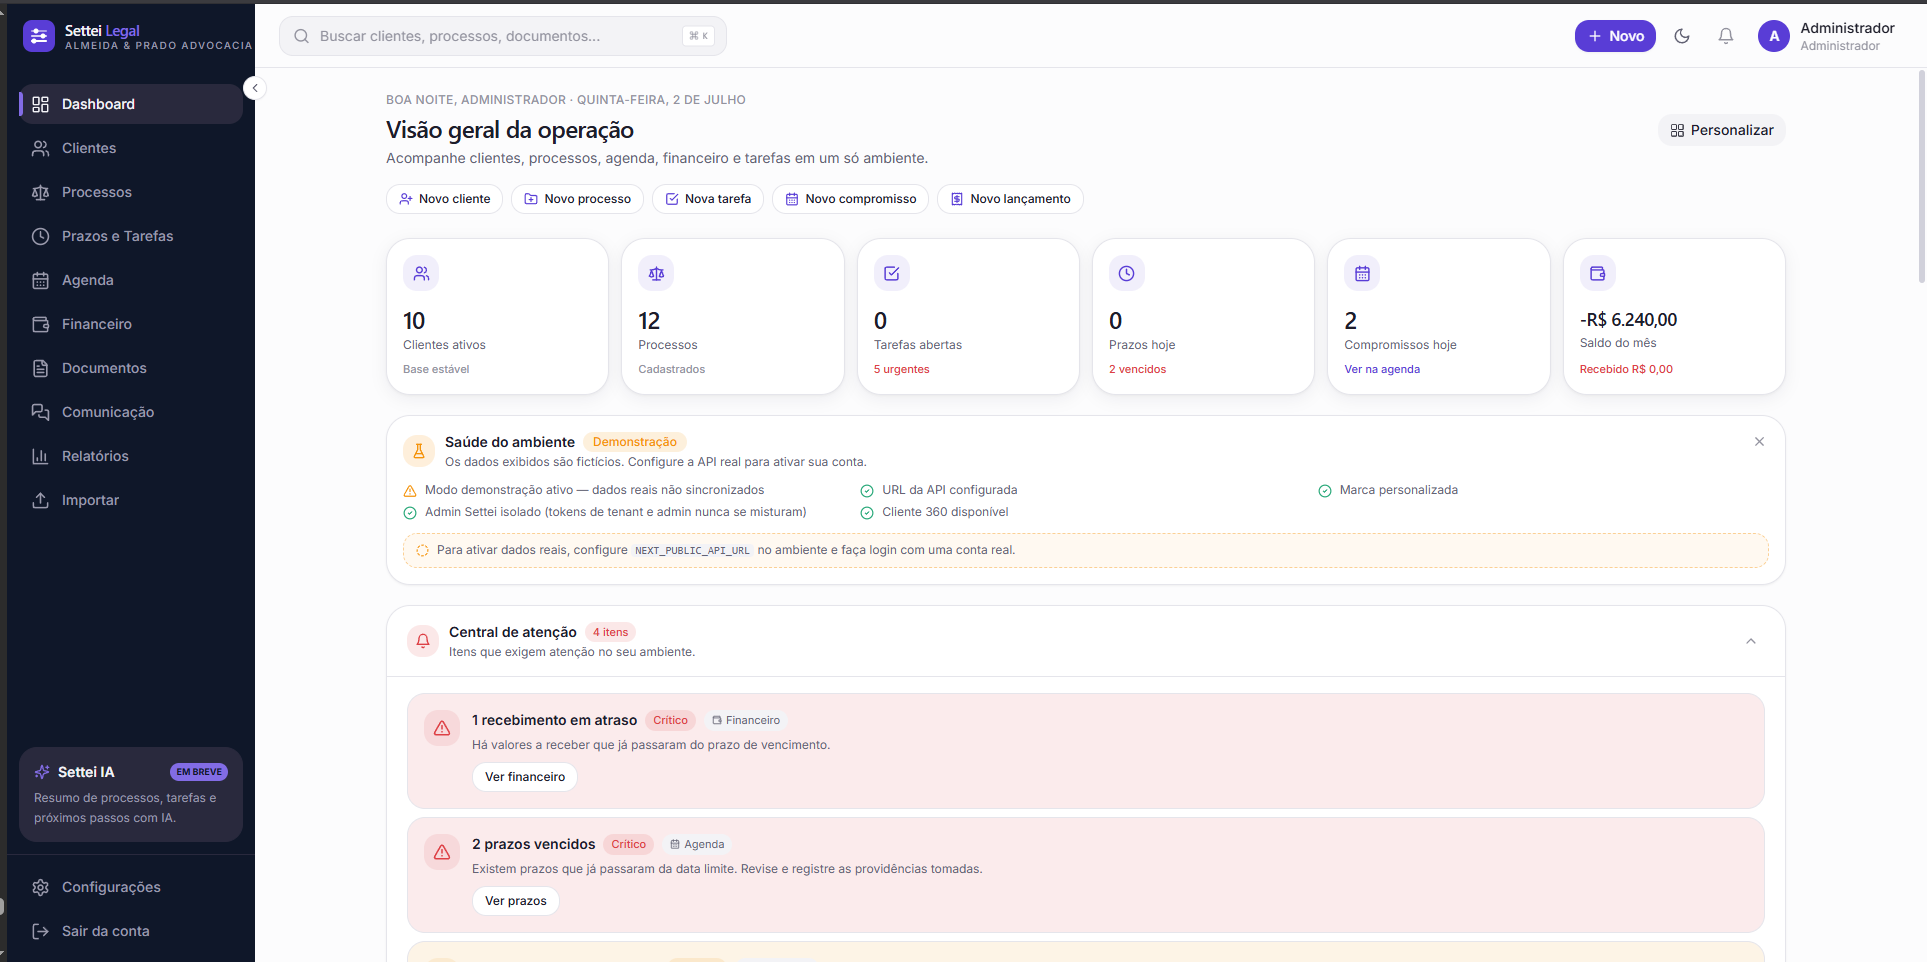The image size is (1927, 962).
Task: Click the Crítico badge on prazos vencidos
Action: [628, 844]
